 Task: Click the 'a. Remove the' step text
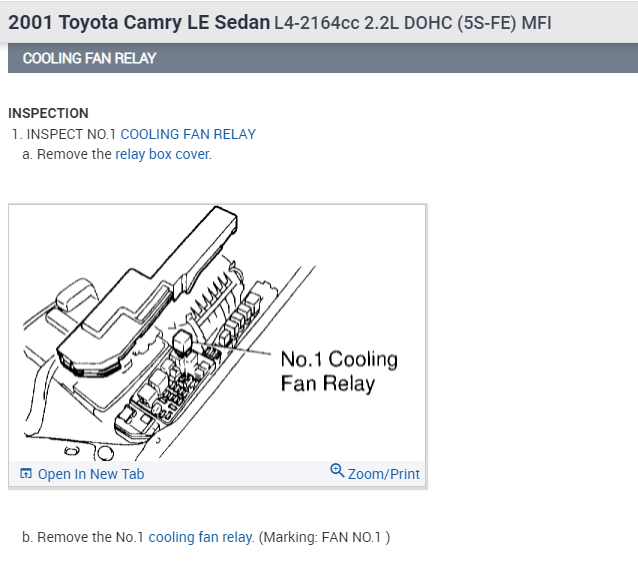[67, 154]
